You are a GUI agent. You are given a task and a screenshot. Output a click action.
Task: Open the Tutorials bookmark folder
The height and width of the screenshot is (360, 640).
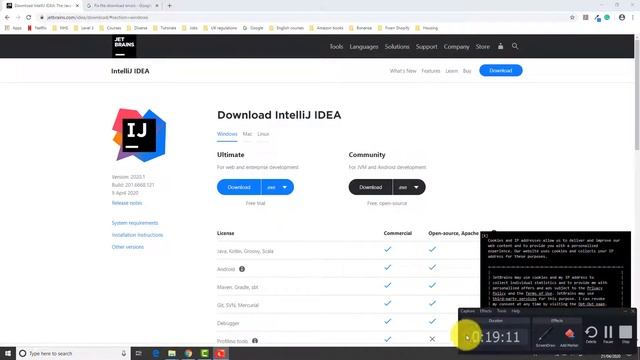[x=165, y=28]
